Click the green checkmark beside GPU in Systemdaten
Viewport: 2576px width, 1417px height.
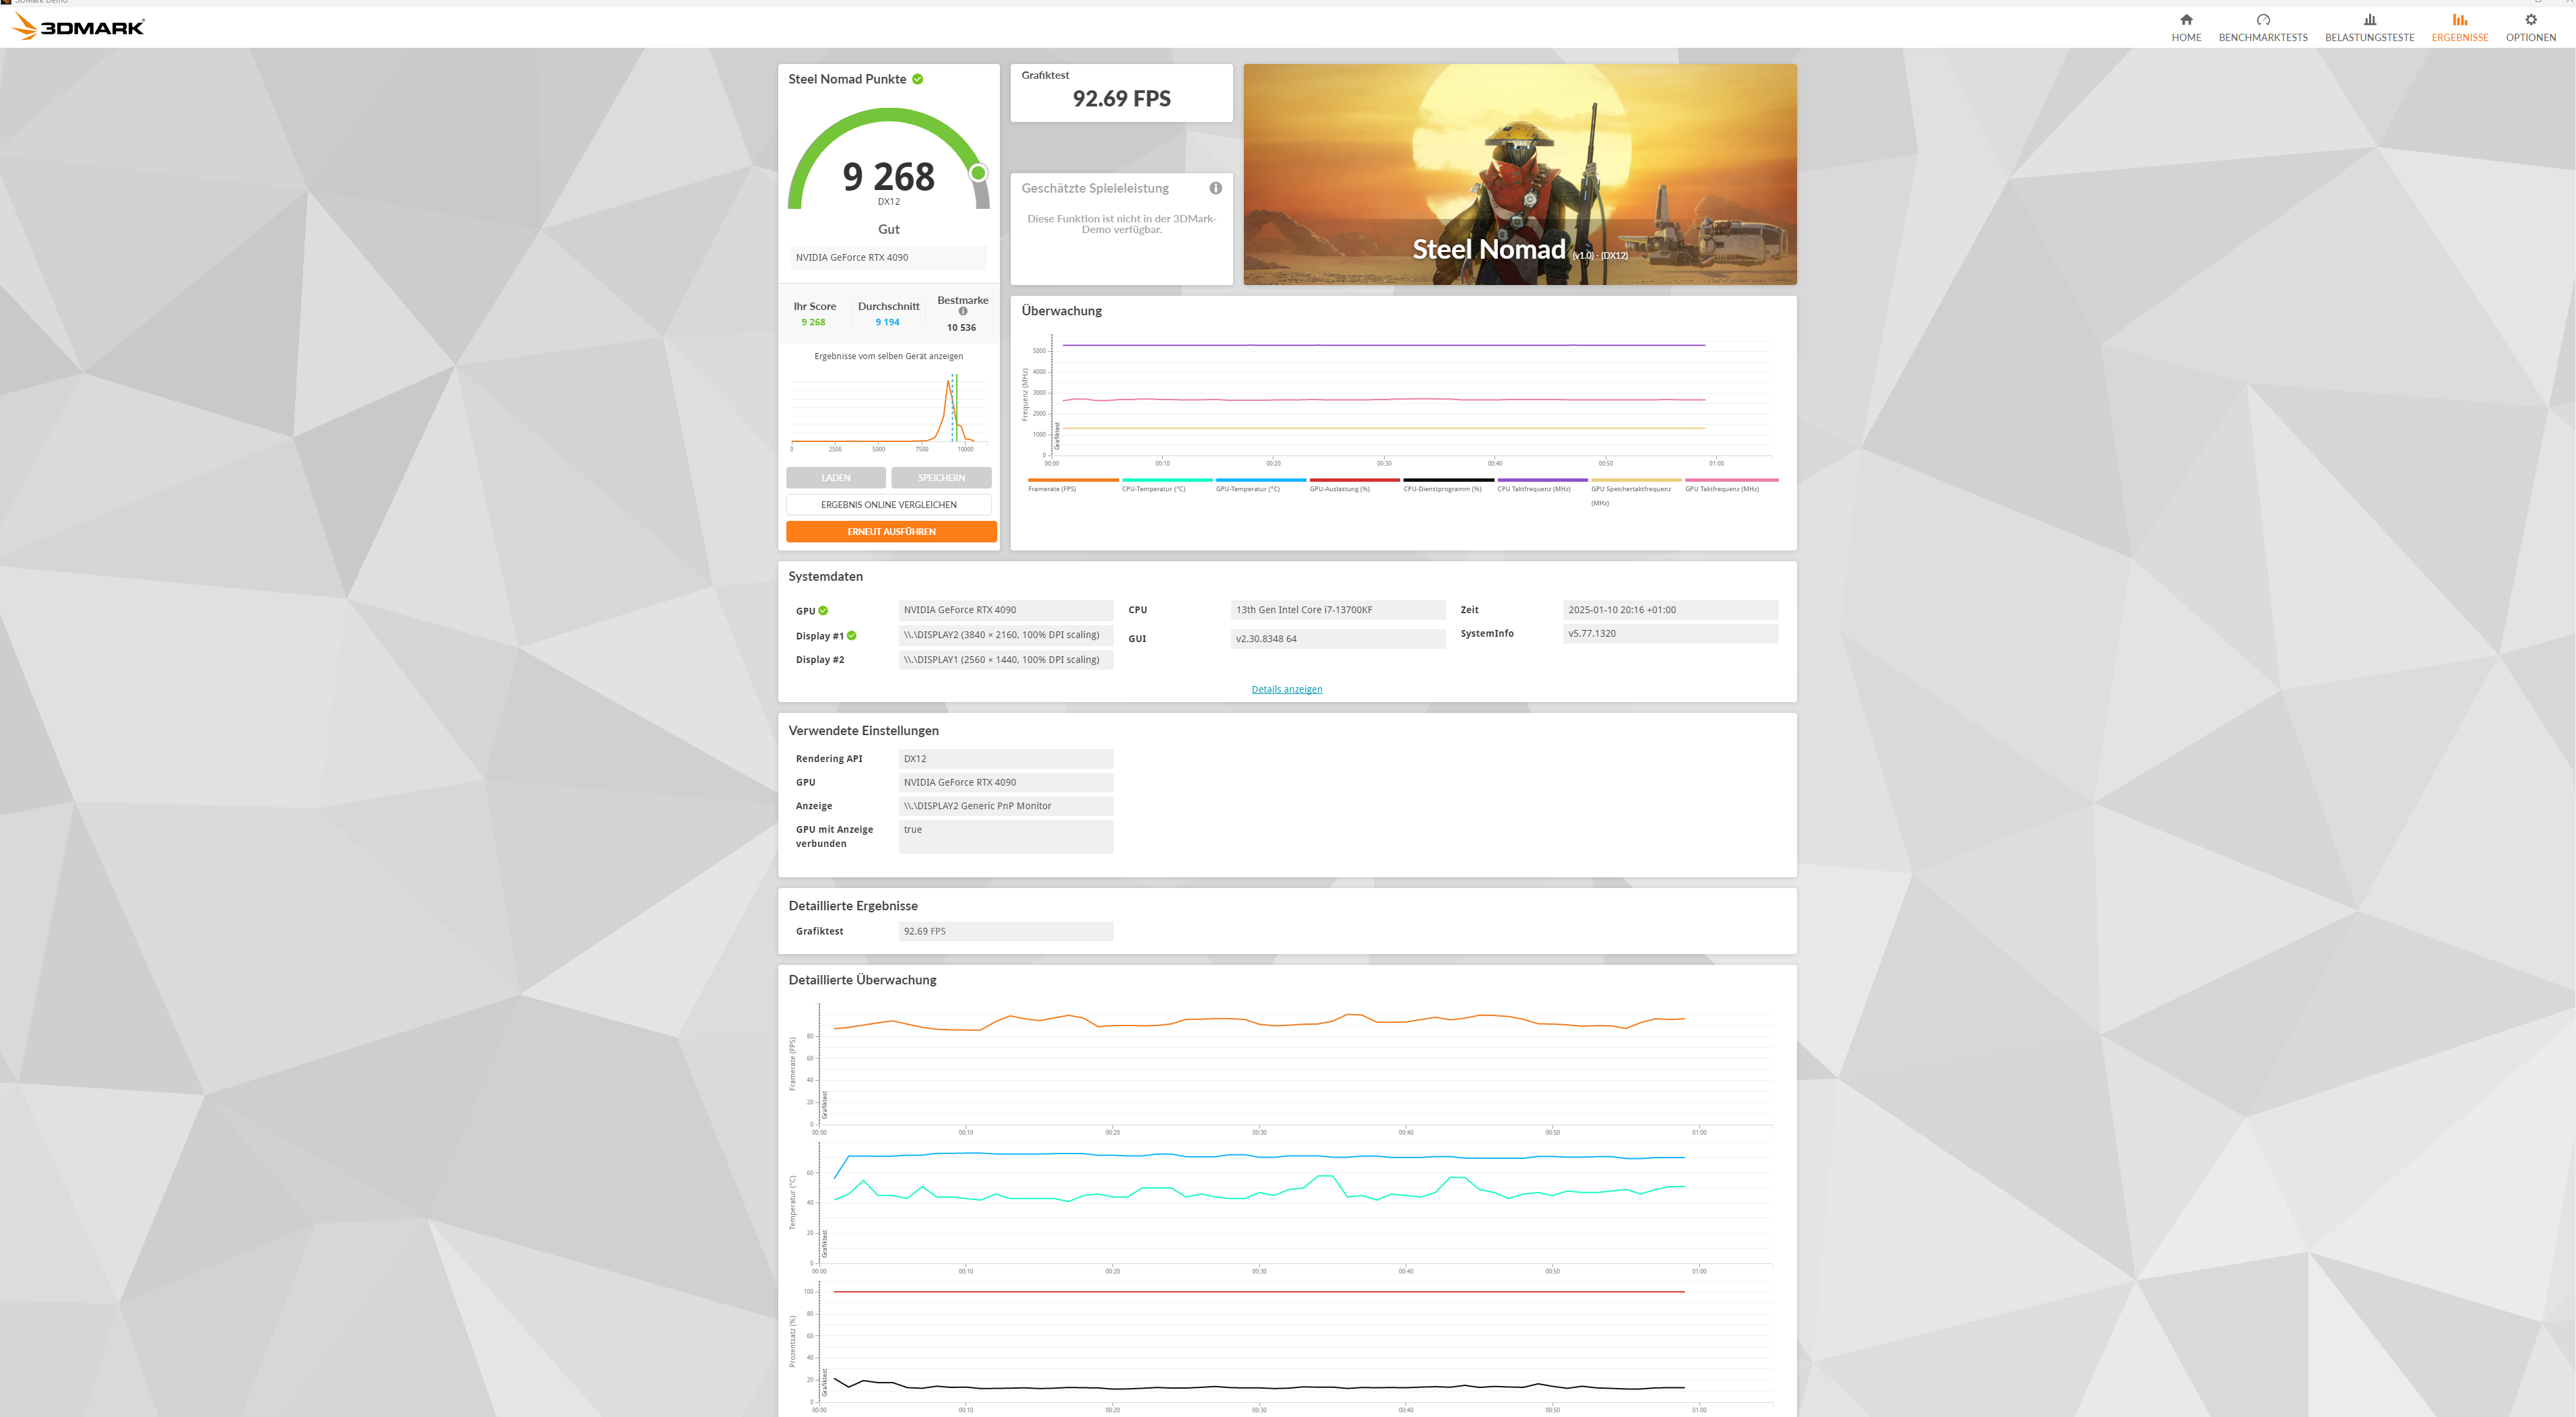coord(823,610)
